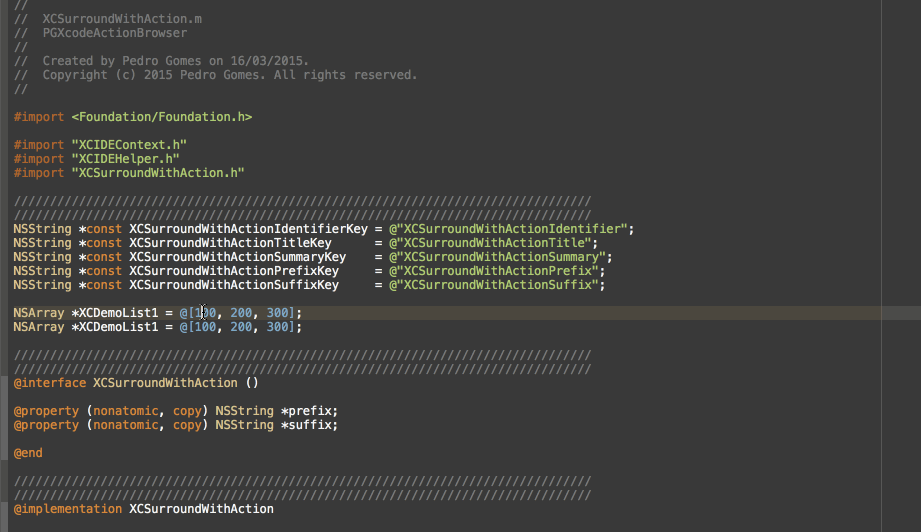921x532 pixels.
Task: Click the XCSurroundWithActionPrefixKey constant name
Action: click(234, 271)
